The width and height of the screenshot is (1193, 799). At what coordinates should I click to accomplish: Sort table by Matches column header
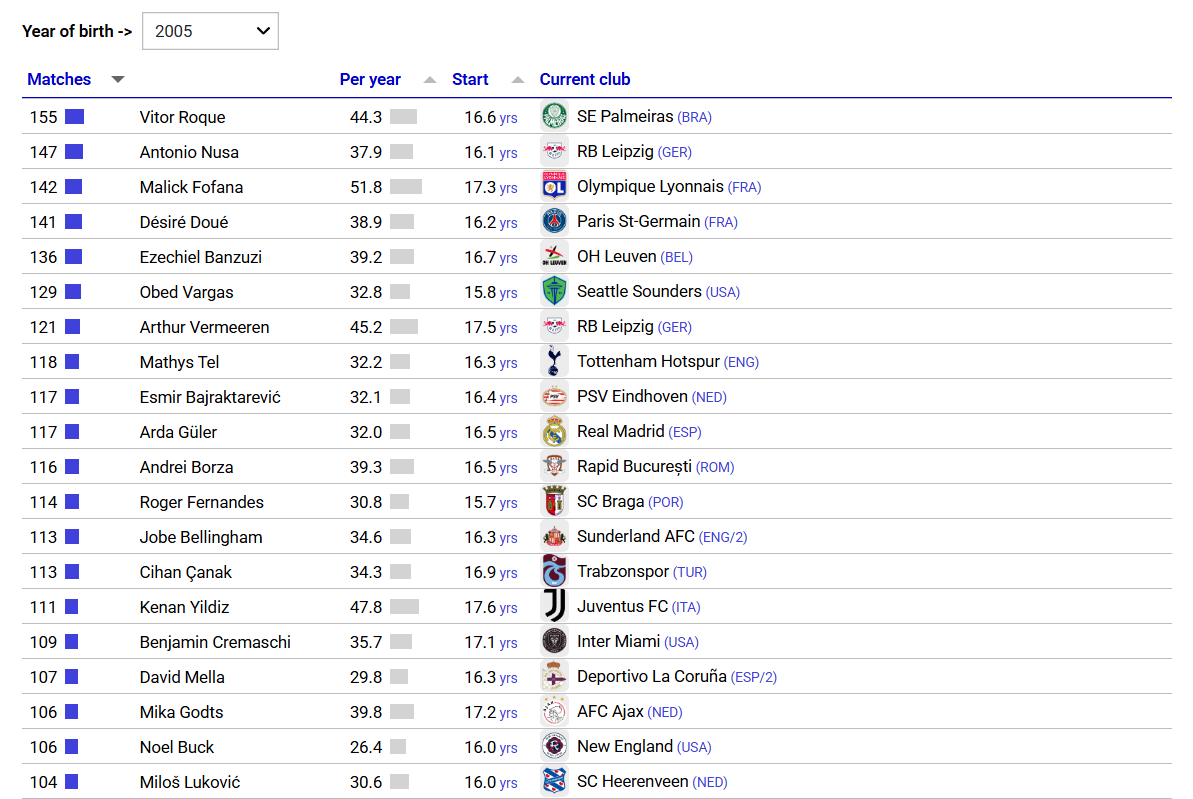click(x=59, y=80)
